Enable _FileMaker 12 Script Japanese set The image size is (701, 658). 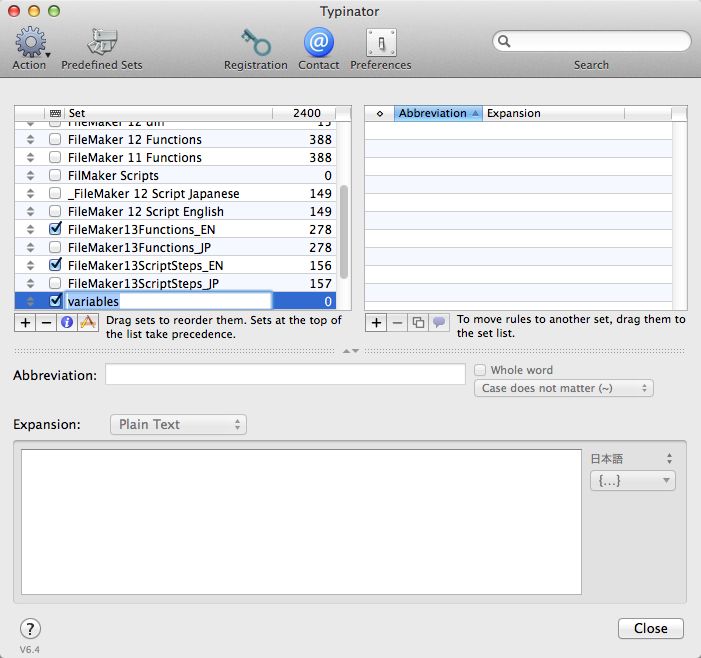point(55,193)
